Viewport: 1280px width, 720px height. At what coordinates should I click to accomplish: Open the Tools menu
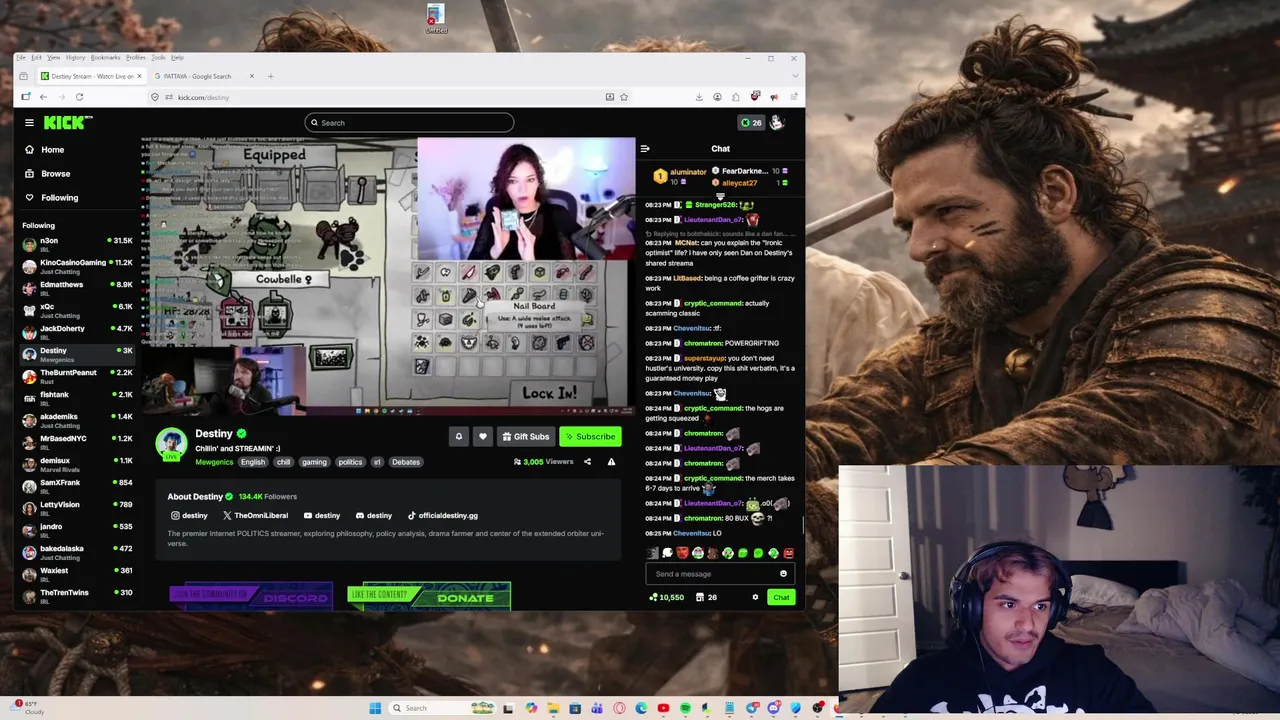click(158, 58)
